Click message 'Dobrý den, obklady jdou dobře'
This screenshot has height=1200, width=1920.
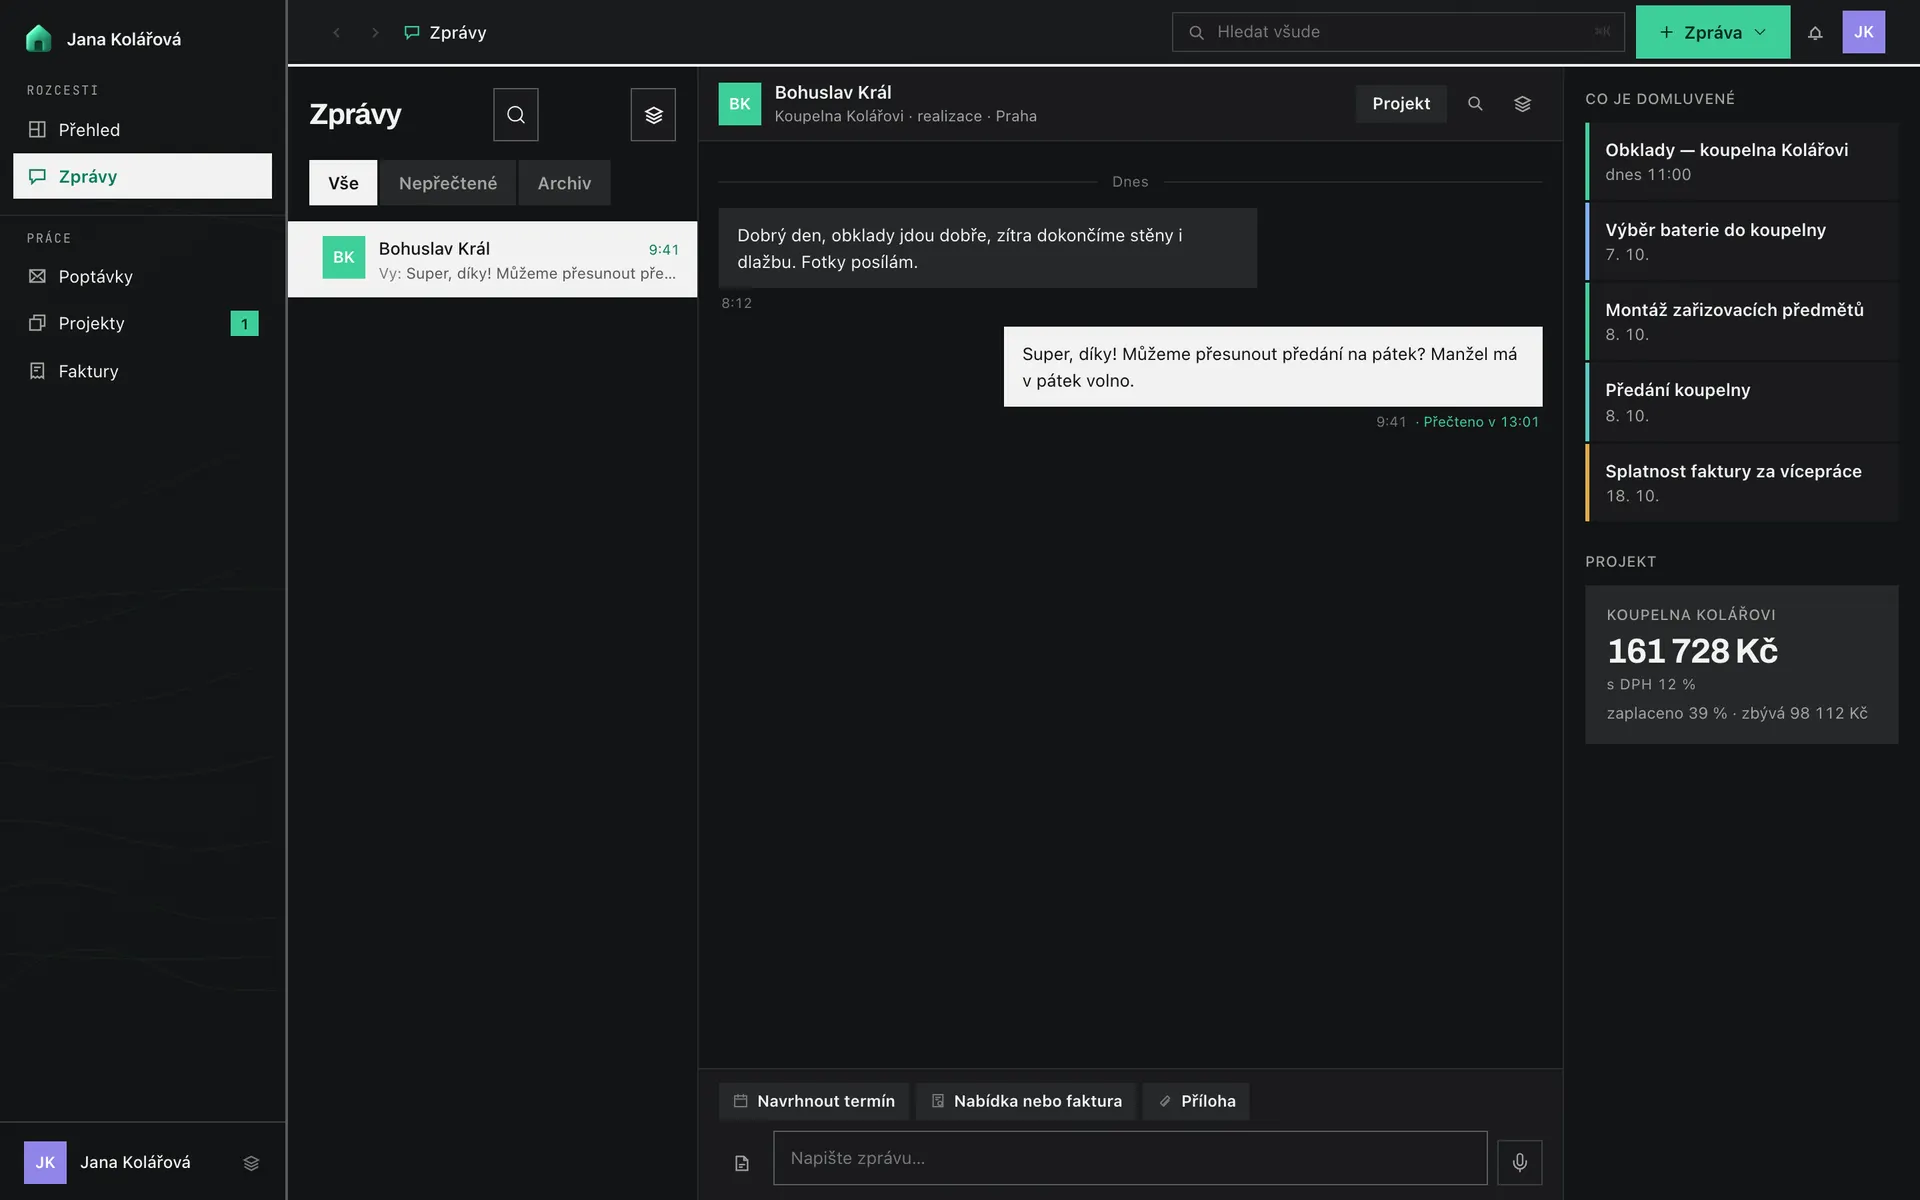[987, 248]
